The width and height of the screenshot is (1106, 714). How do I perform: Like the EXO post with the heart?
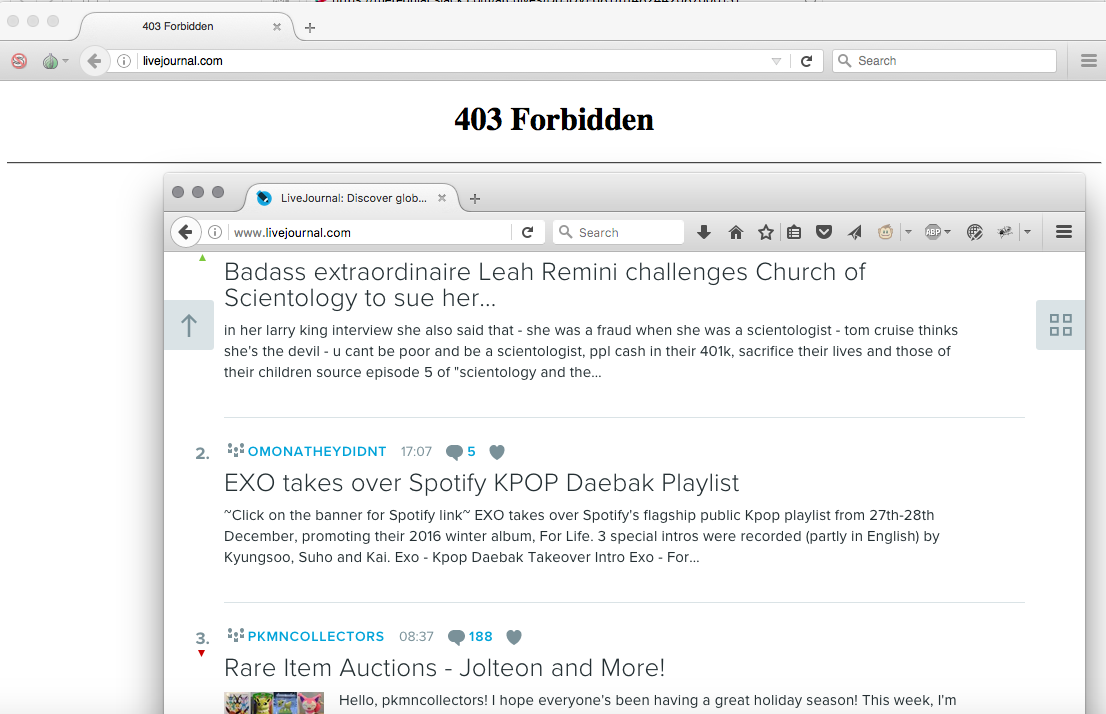point(497,452)
